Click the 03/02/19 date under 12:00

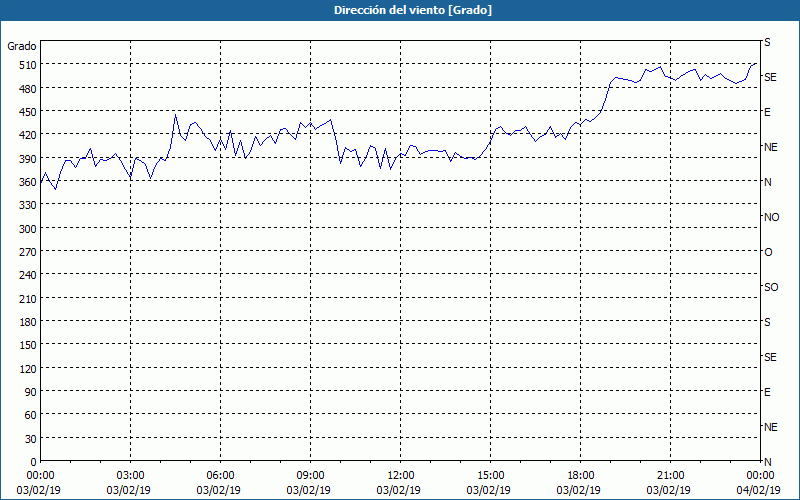coord(398,490)
